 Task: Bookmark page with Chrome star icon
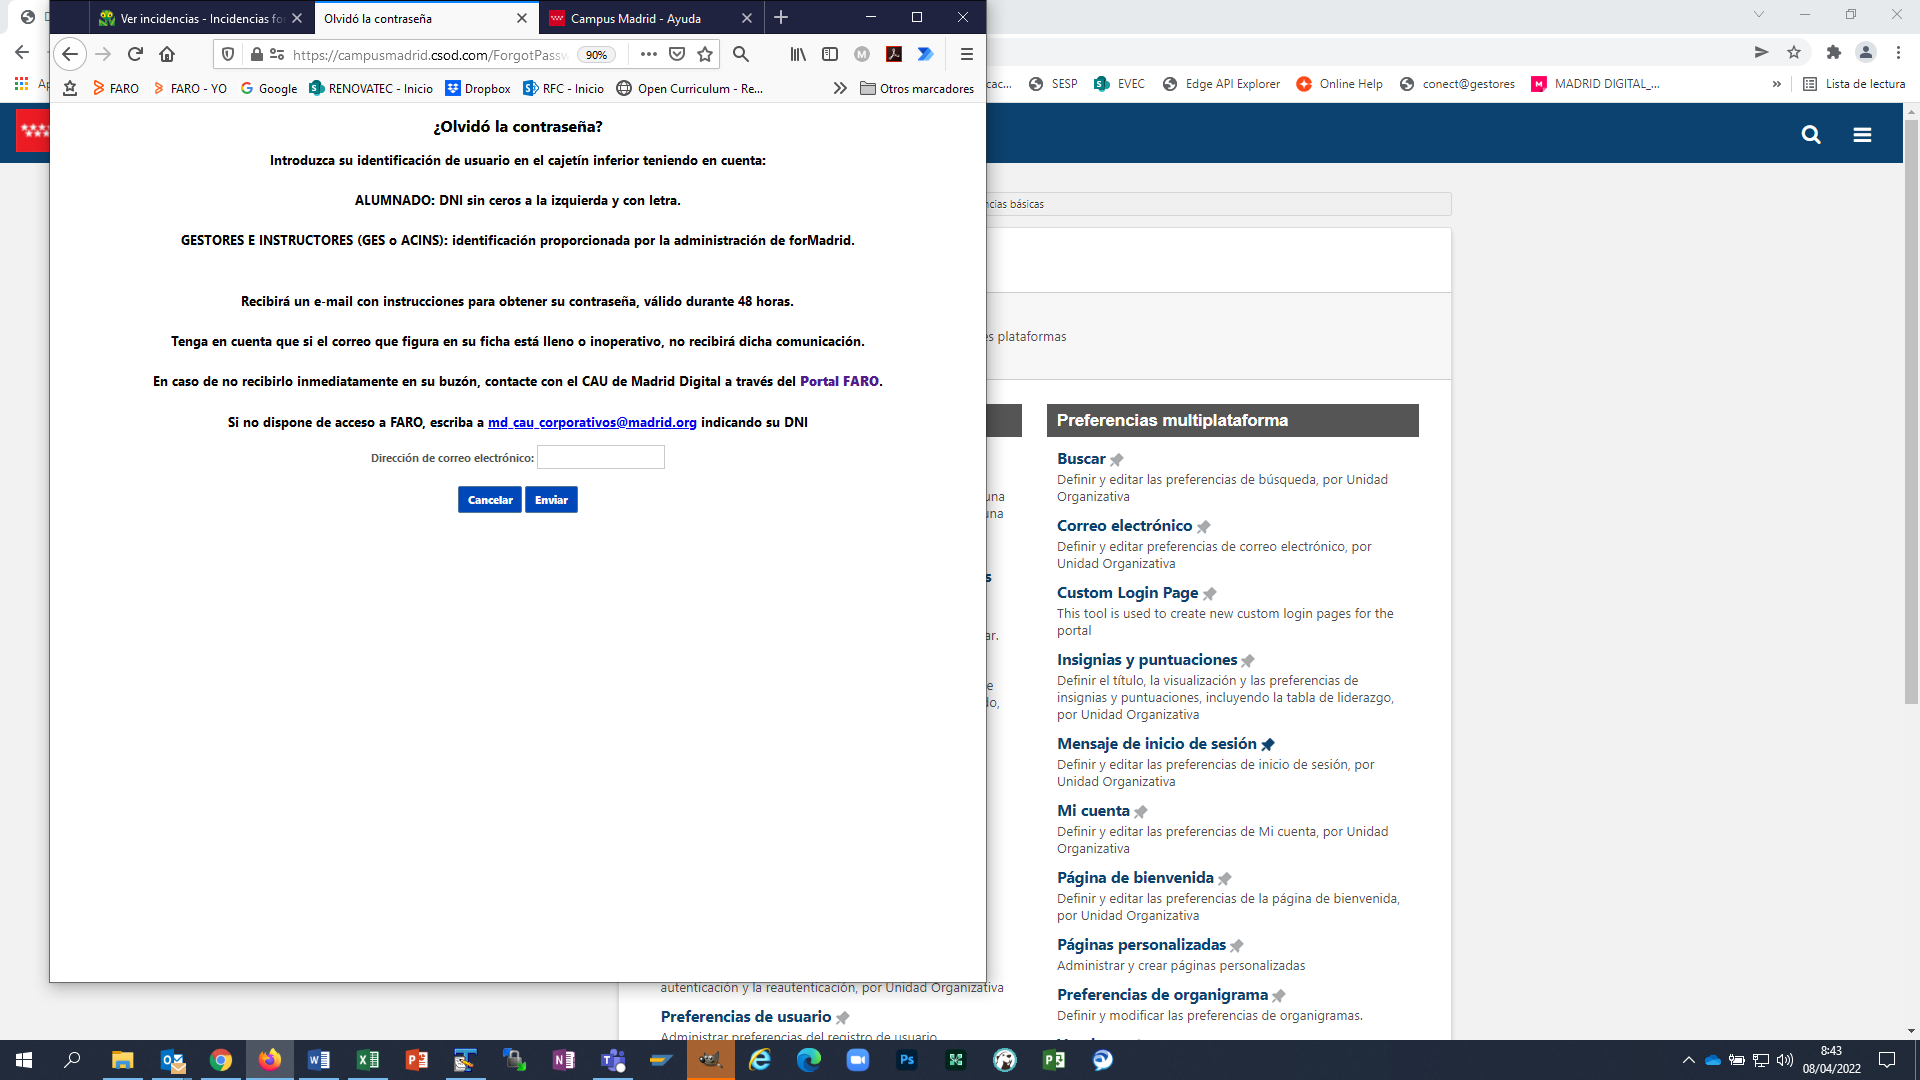1794,52
